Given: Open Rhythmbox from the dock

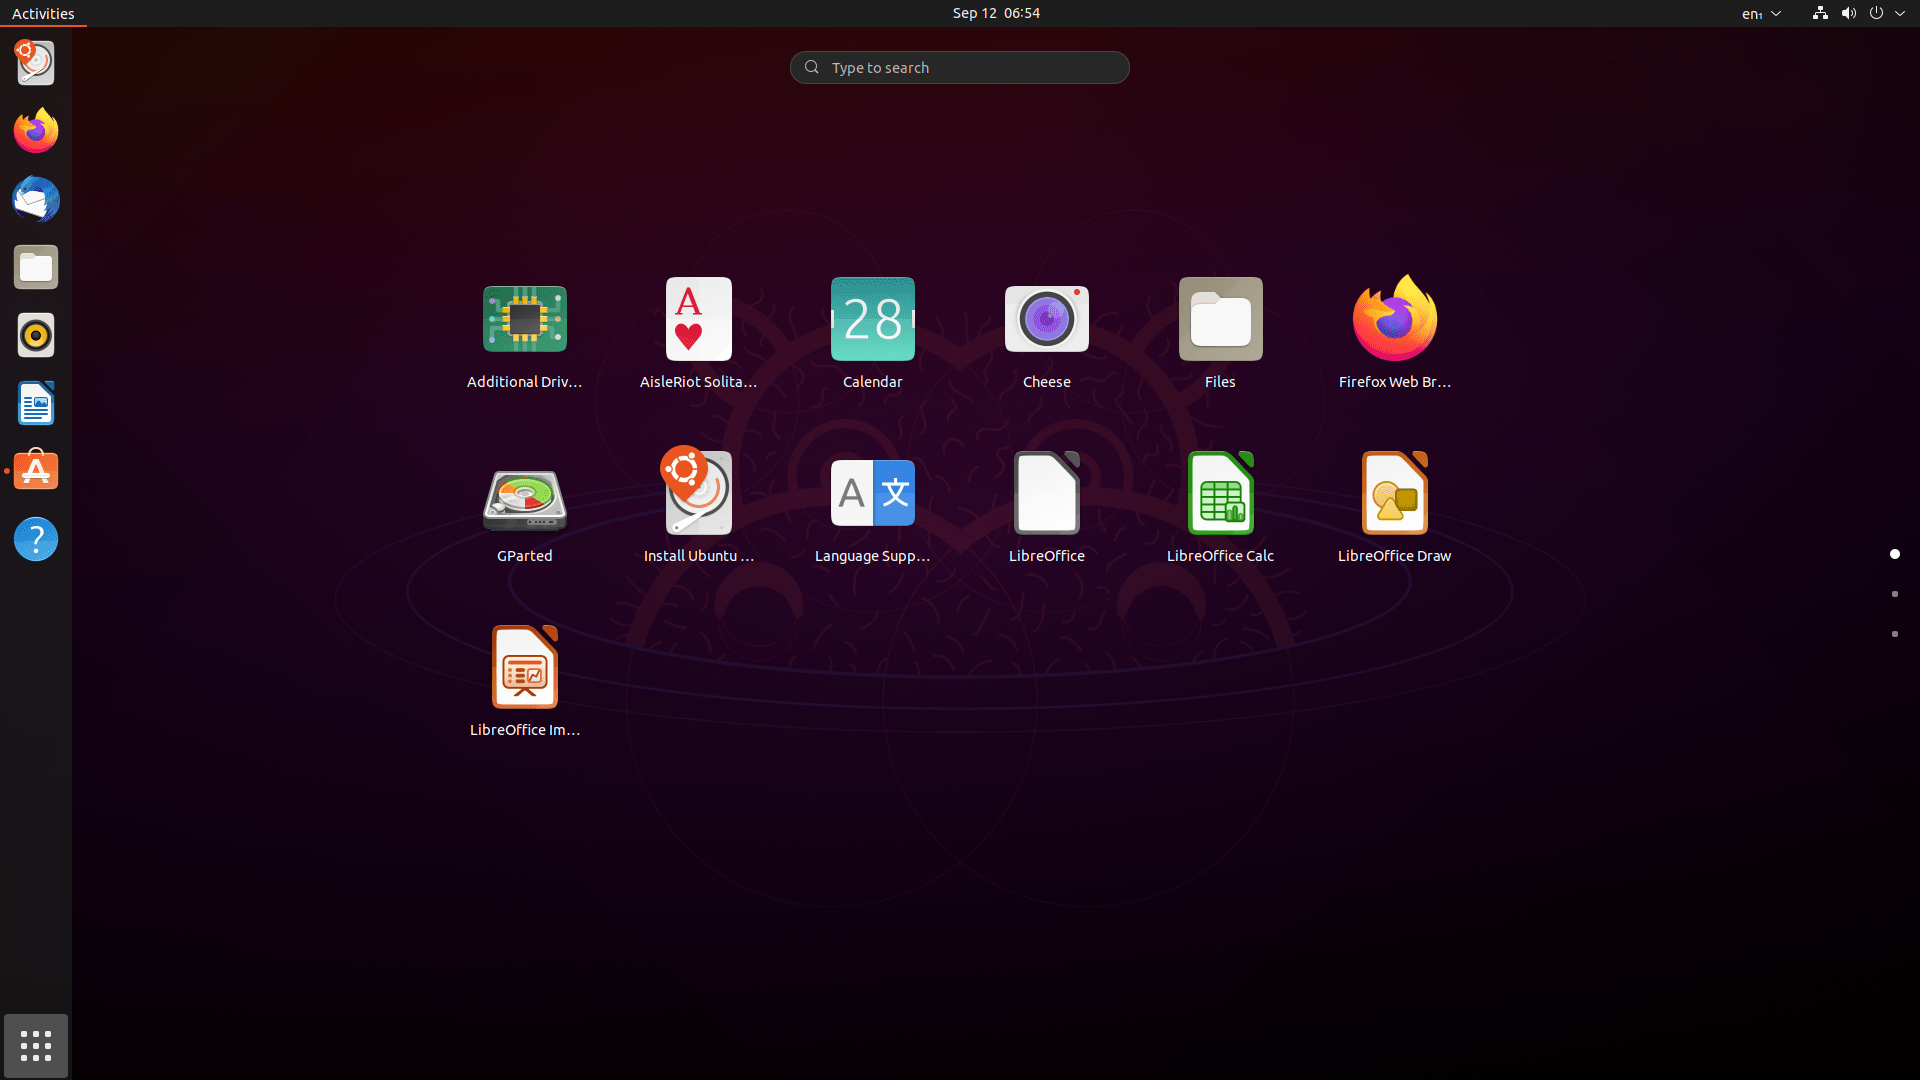Looking at the screenshot, I should (36, 336).
